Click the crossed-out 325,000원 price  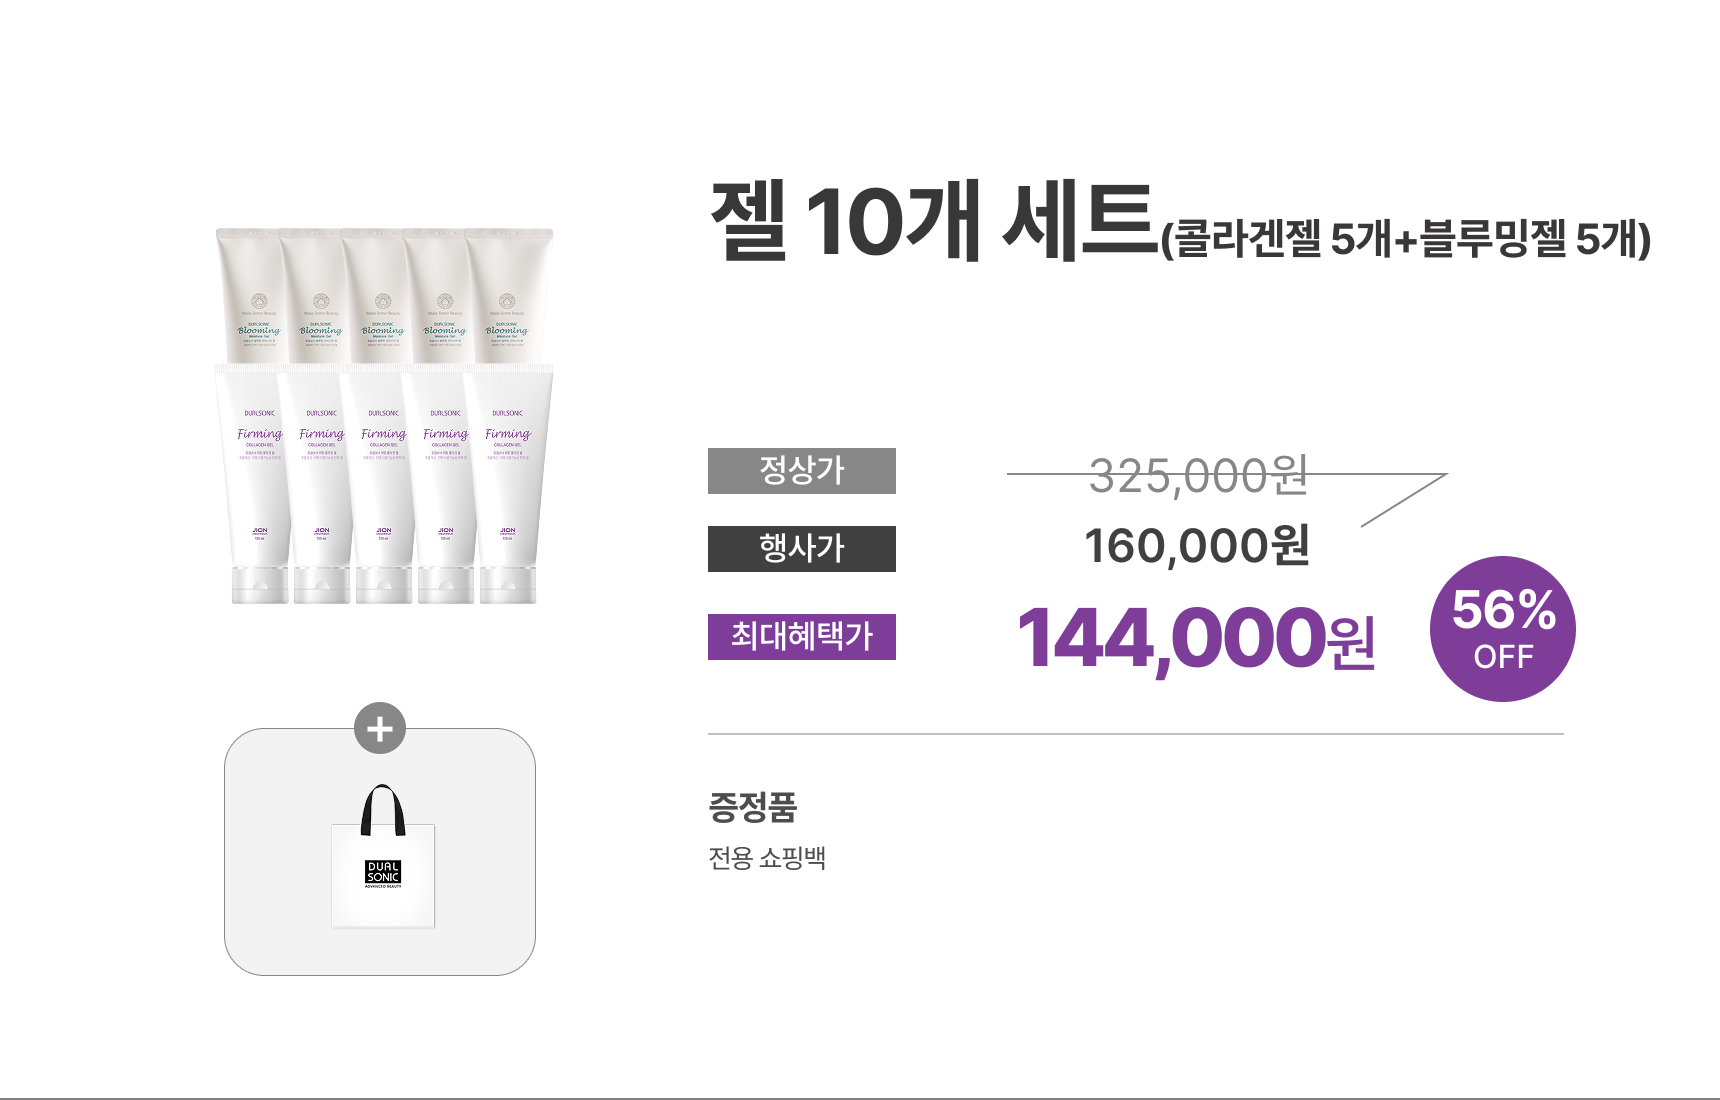1197,475
